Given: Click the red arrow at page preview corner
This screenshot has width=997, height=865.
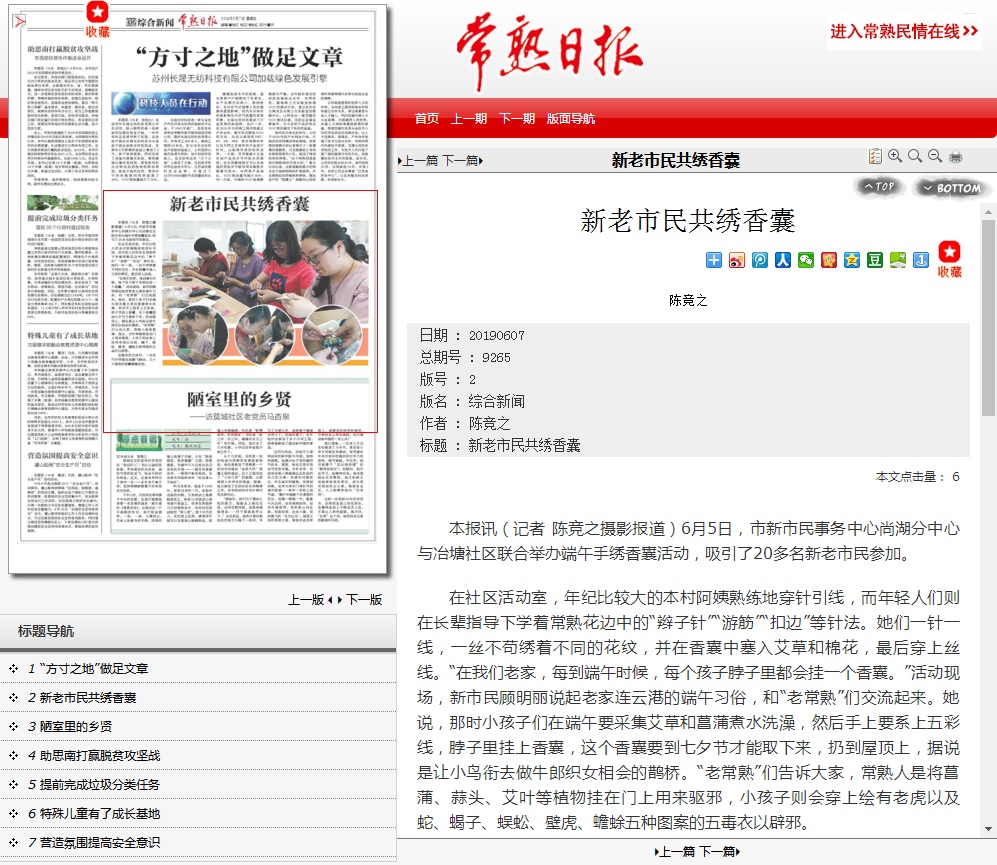Looking at the screenshot, I should coord(20,22).
